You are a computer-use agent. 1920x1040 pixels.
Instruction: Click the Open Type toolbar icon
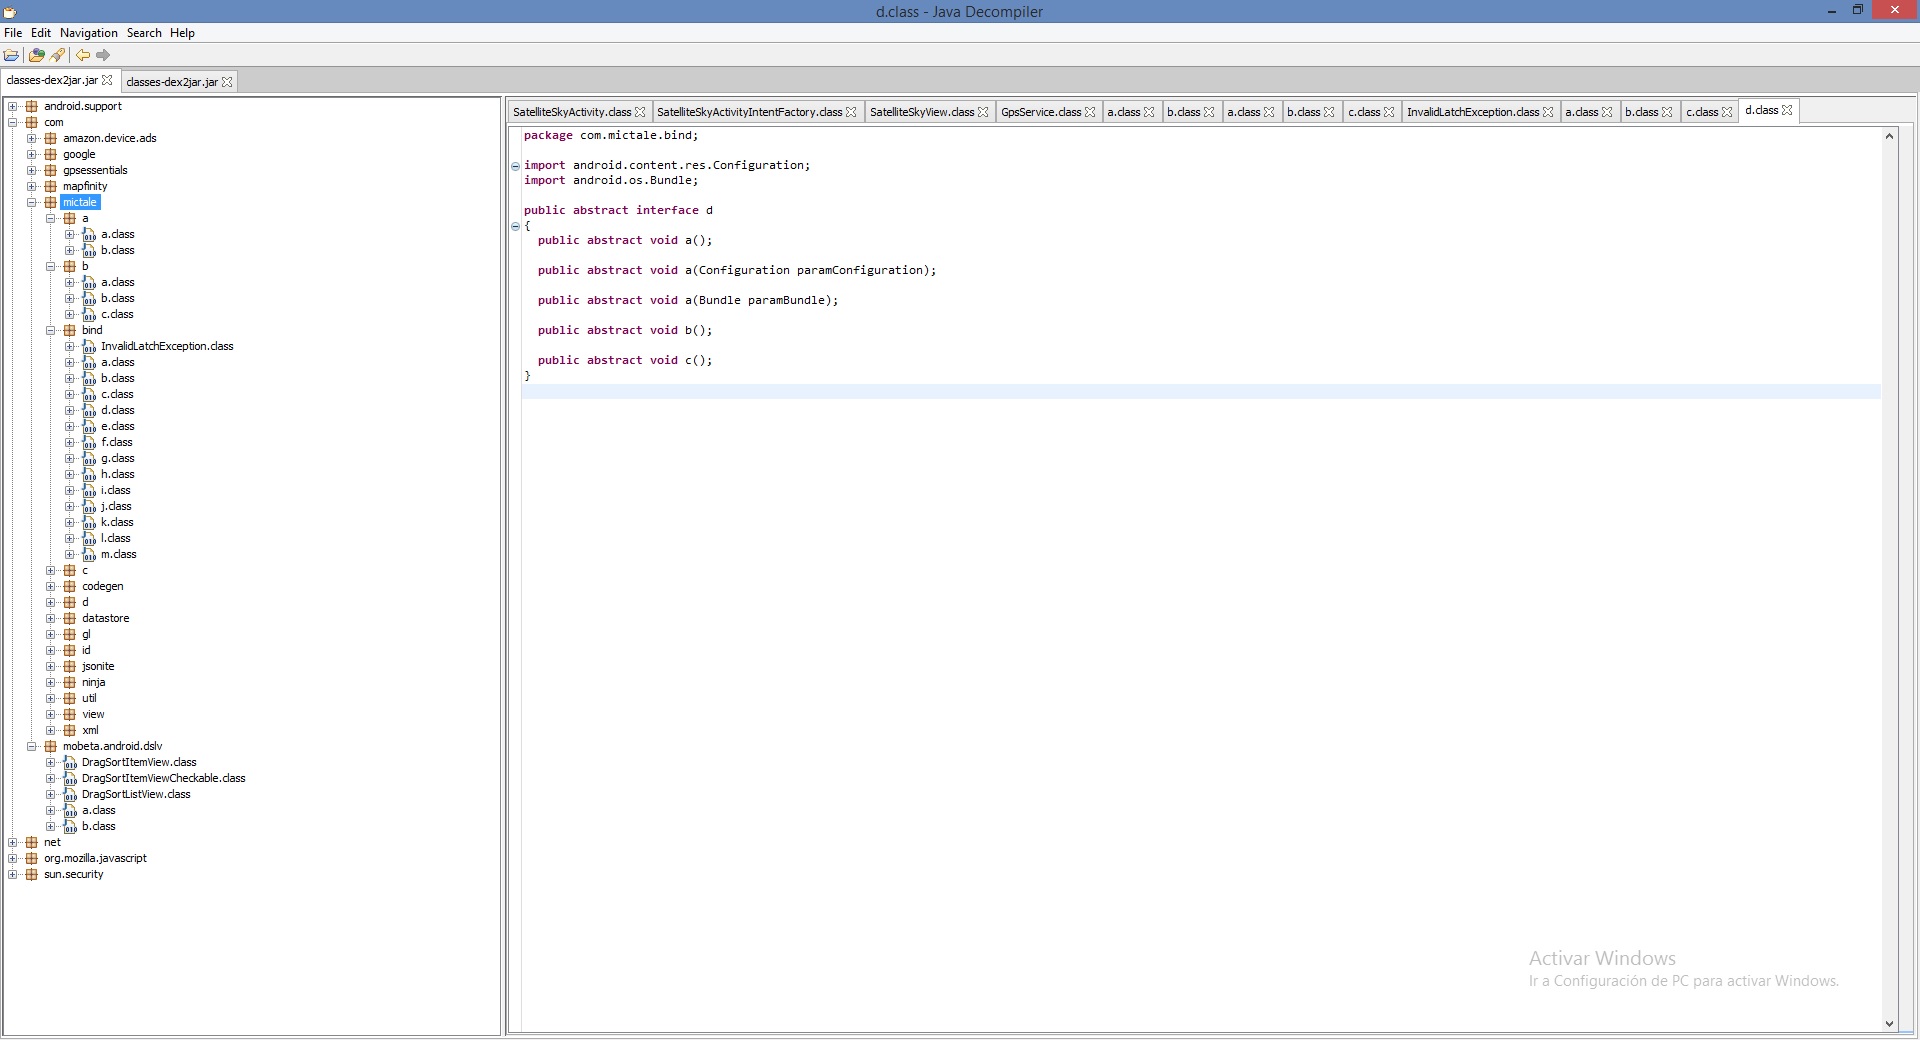37,56
